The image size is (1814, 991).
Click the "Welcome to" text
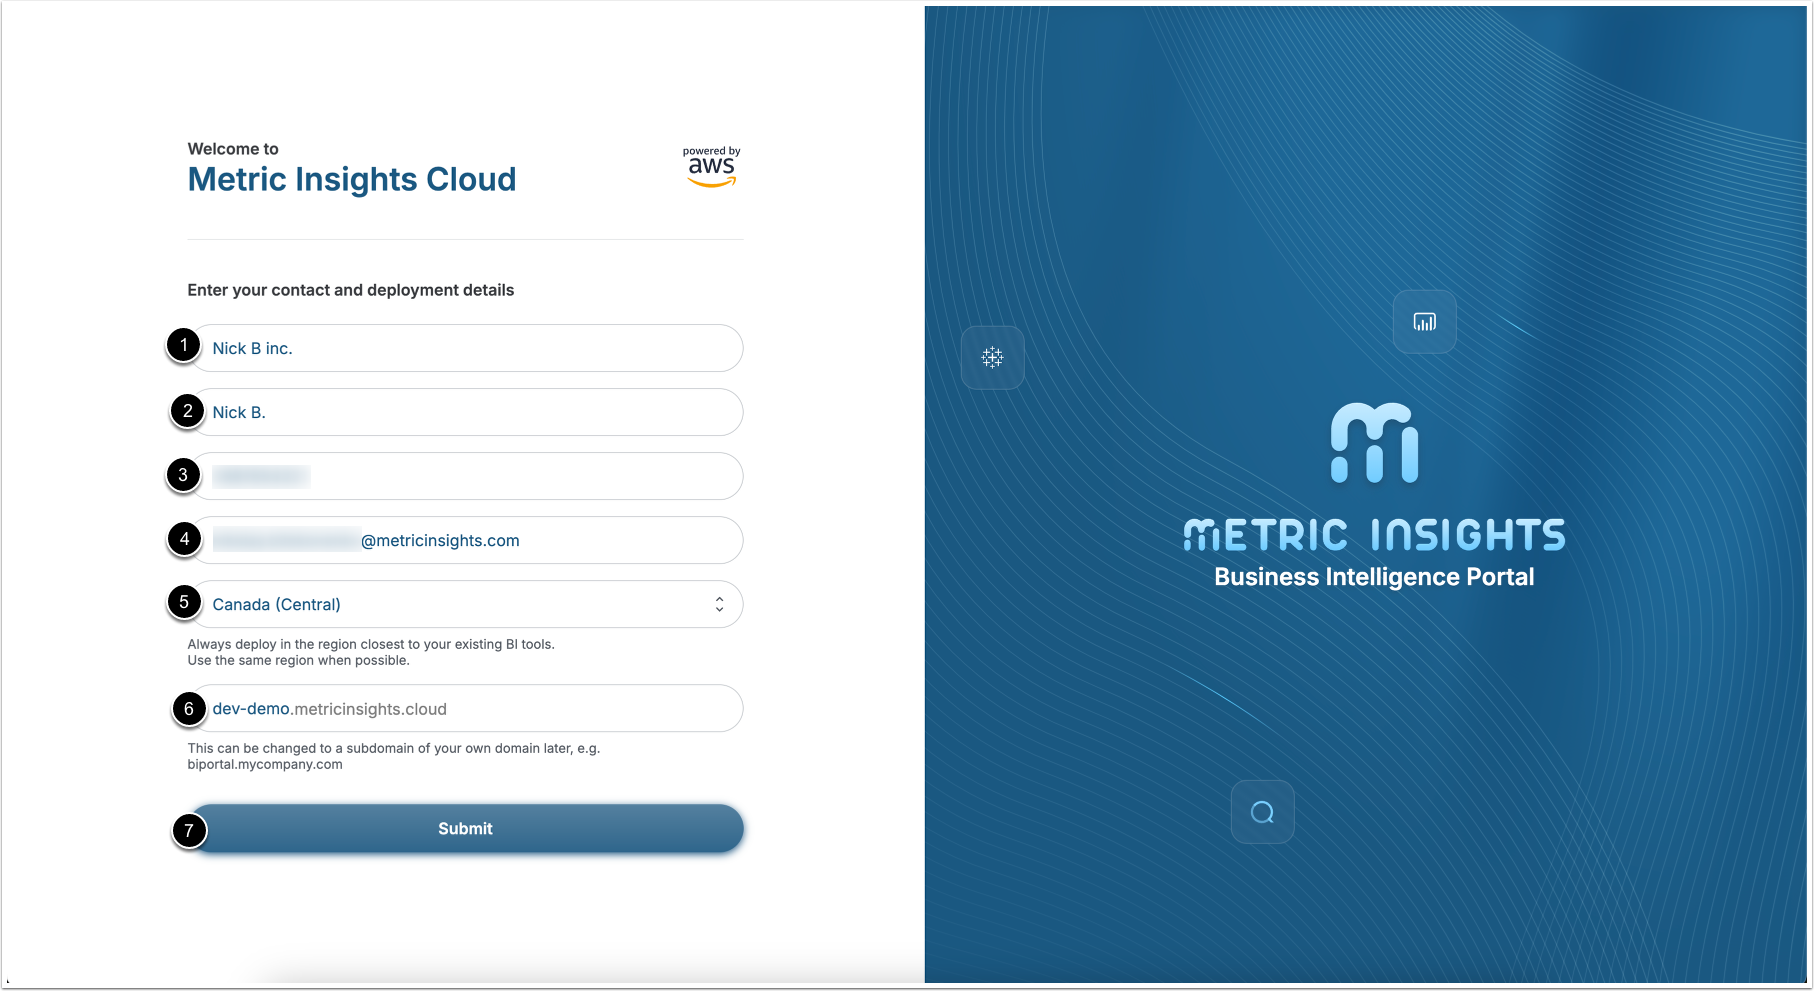pyautogui.click(x=233, y=149)
